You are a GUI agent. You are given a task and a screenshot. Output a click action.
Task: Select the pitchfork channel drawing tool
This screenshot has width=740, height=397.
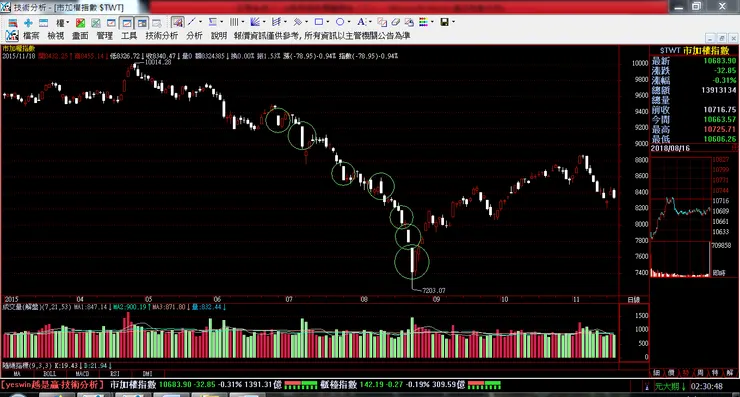tap(277, 22)
